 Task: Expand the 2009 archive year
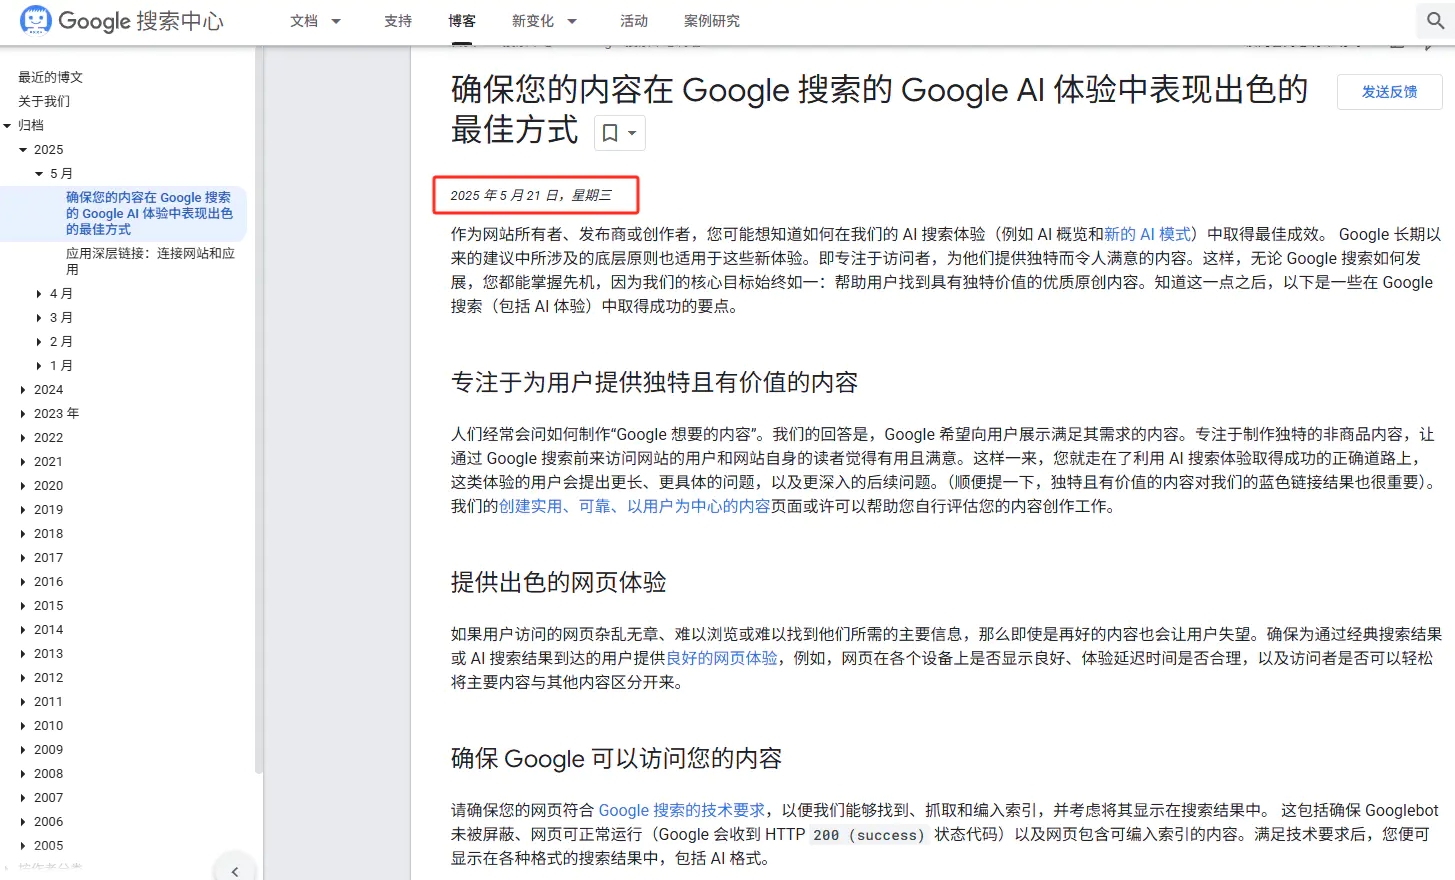pos(23,749)
